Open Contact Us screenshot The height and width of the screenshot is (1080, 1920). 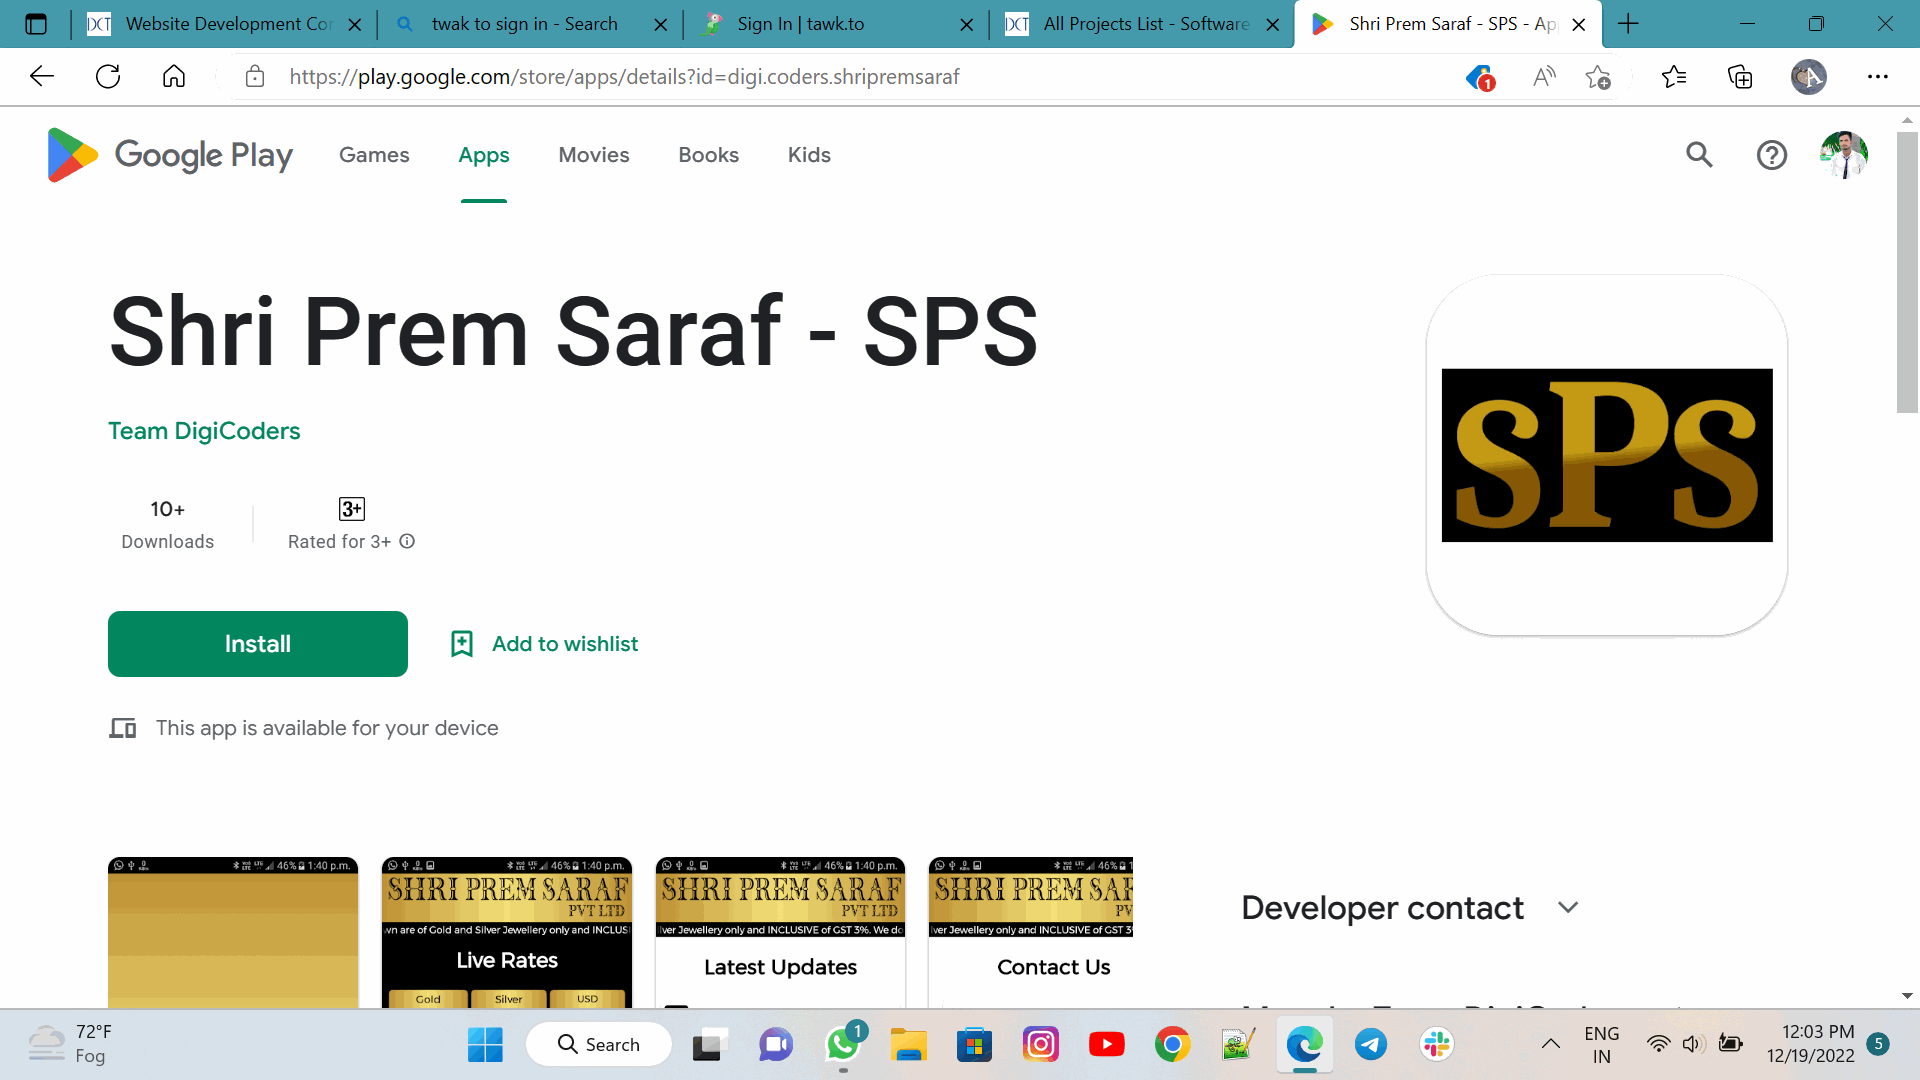tap(1031, 932)
